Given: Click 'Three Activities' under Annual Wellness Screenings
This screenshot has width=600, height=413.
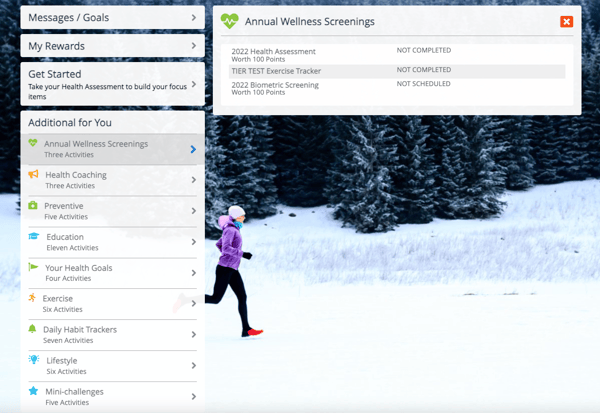Looking at the screenshot, I should pyautogui.click(x=69, y=155).
